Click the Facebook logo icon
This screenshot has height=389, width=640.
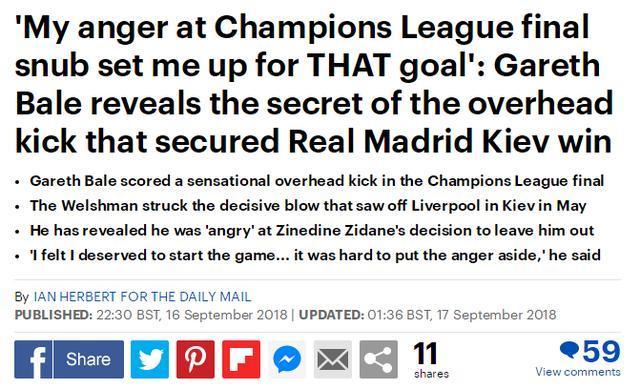pos(33,359)
